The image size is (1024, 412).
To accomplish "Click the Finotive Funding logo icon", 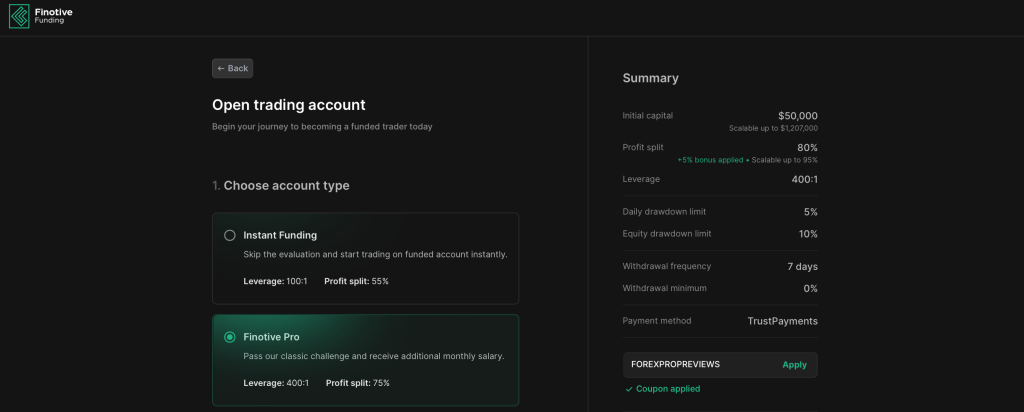I will (x=19, y=16).
